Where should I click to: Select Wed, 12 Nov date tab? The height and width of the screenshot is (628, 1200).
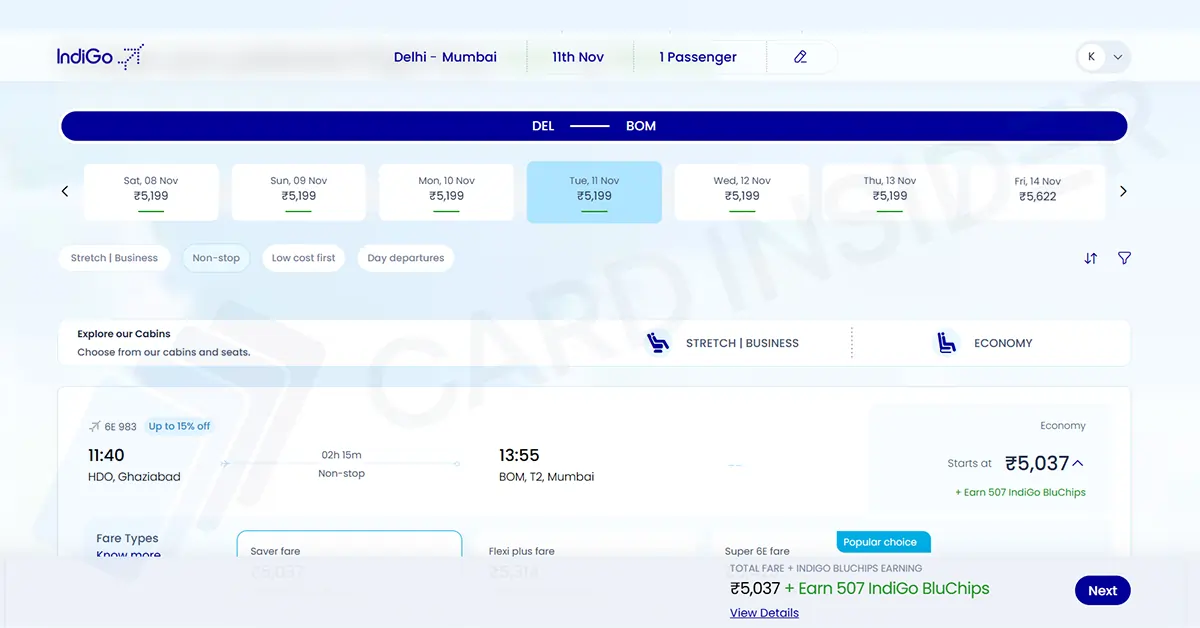pyautogui.click(x=742, y=192)
